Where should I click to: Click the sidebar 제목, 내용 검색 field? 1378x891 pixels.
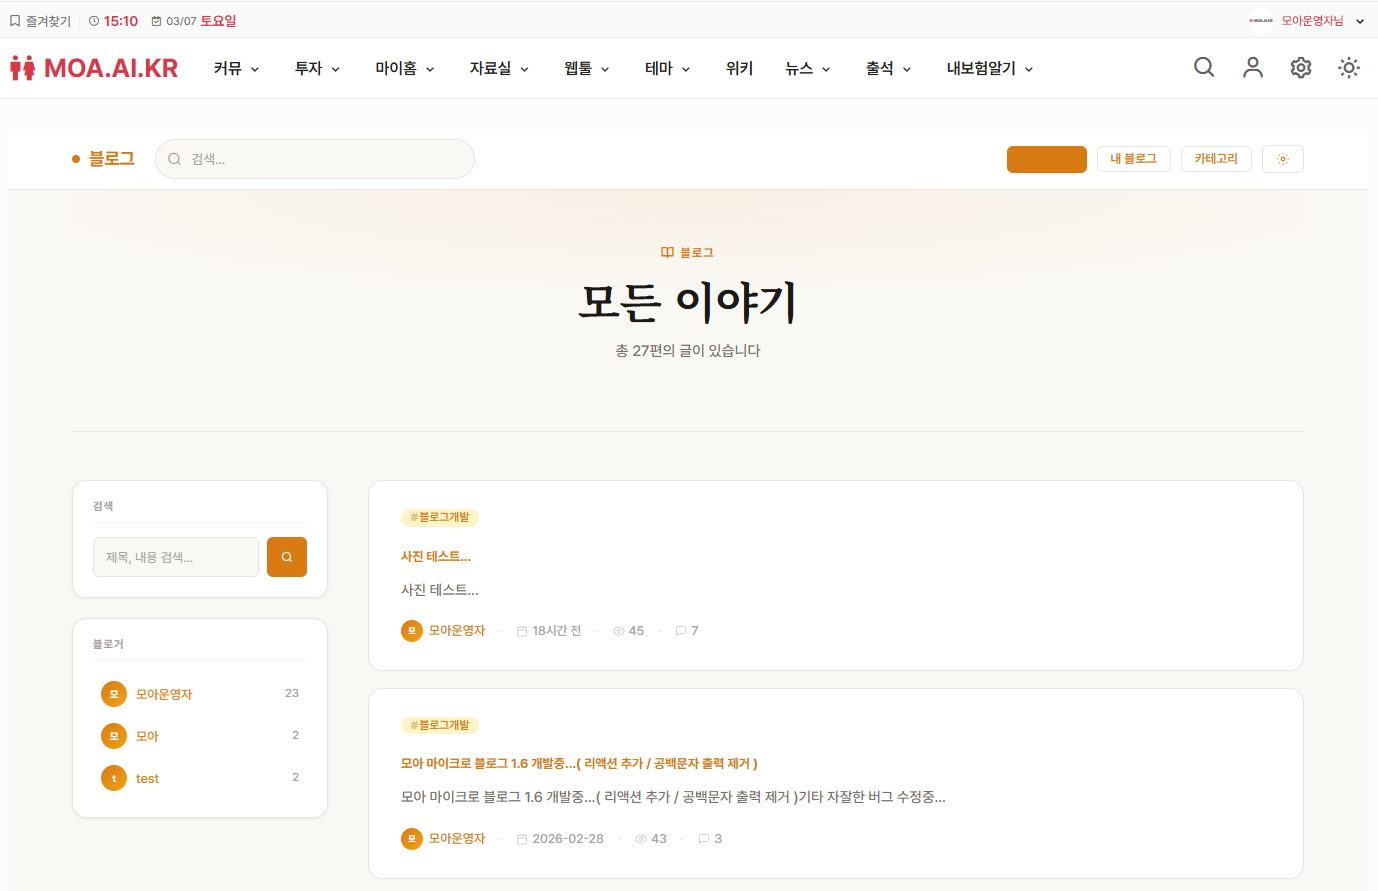click(176, 557)
